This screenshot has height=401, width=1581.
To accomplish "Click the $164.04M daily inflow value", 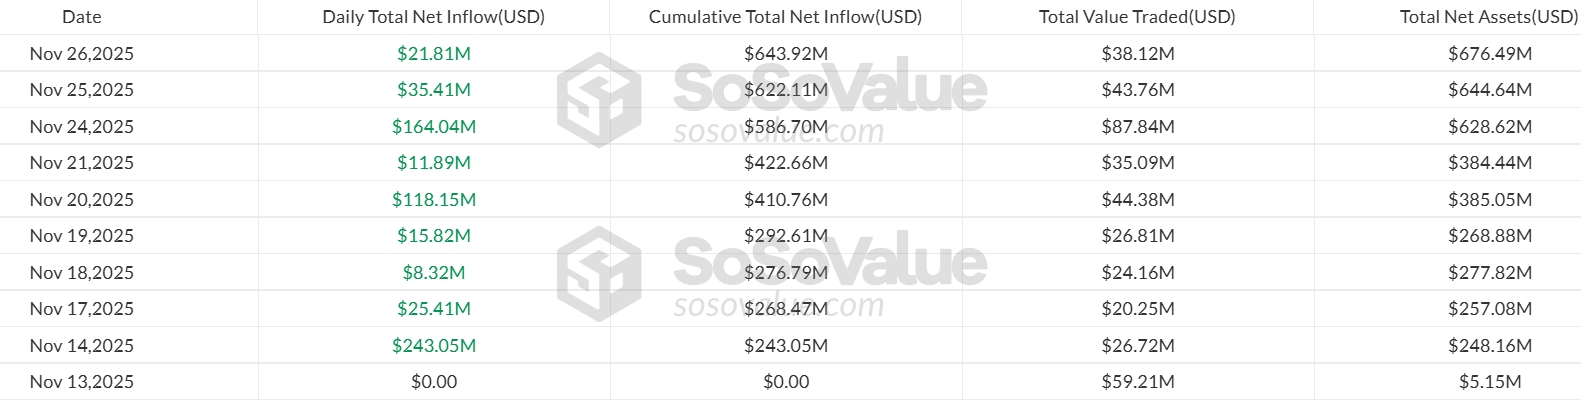I will click(x=434, y=127).
